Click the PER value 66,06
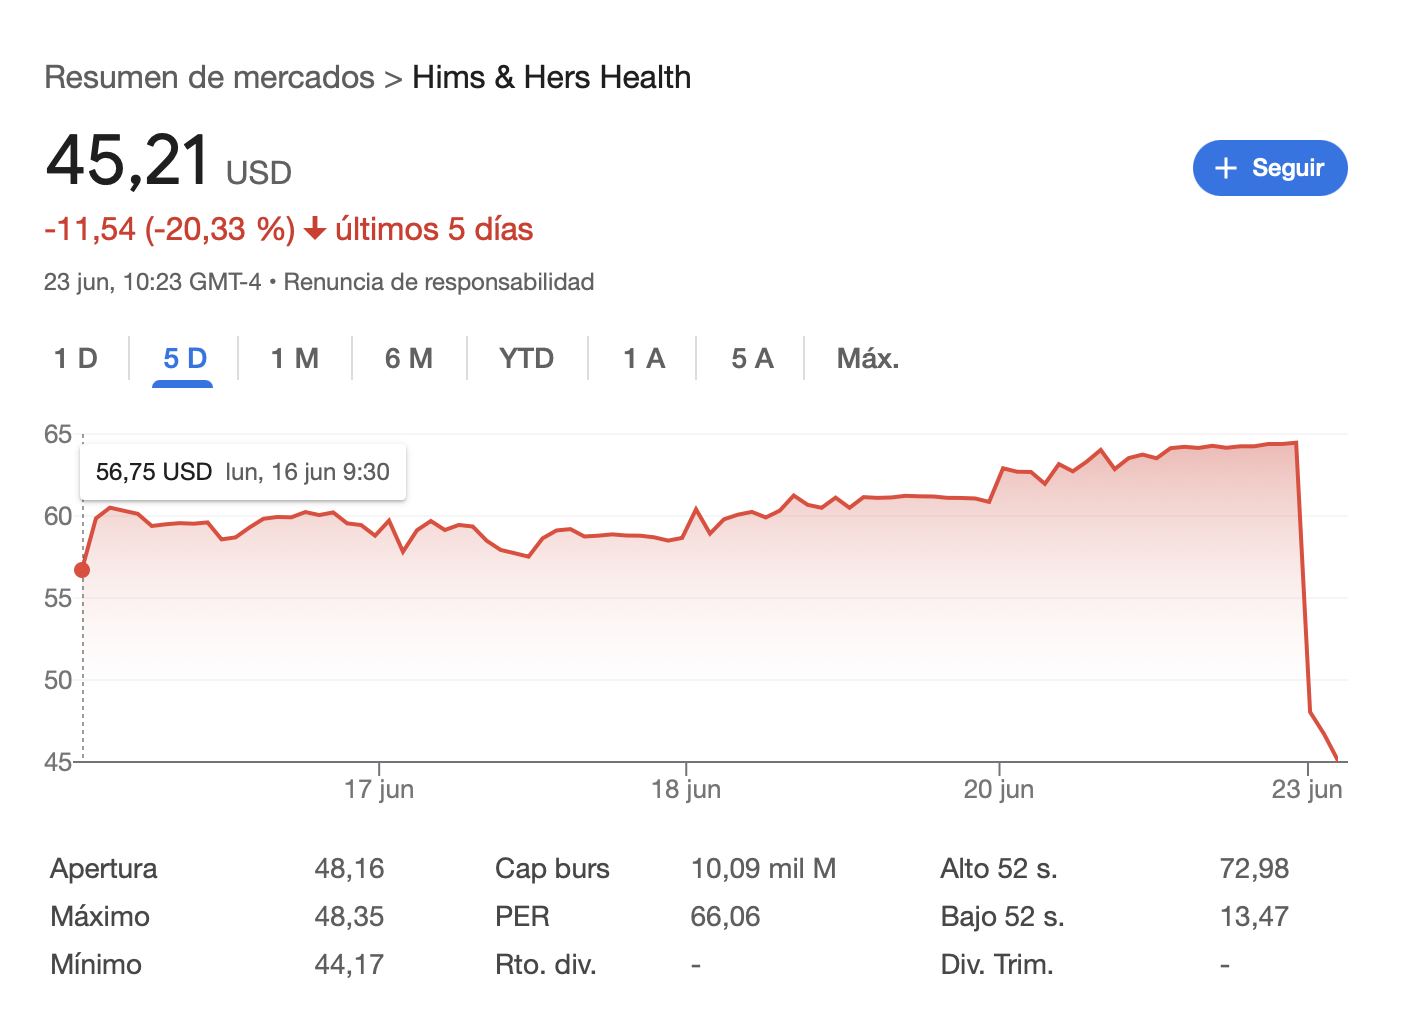The height and width of the screenshot is (1016, 1420). (725, 916)
